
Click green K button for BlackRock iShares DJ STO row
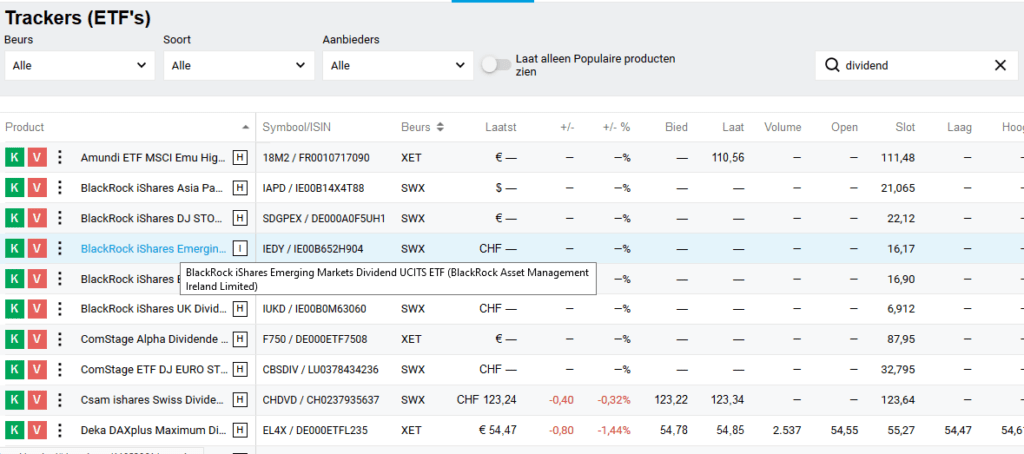pos(14,218)
